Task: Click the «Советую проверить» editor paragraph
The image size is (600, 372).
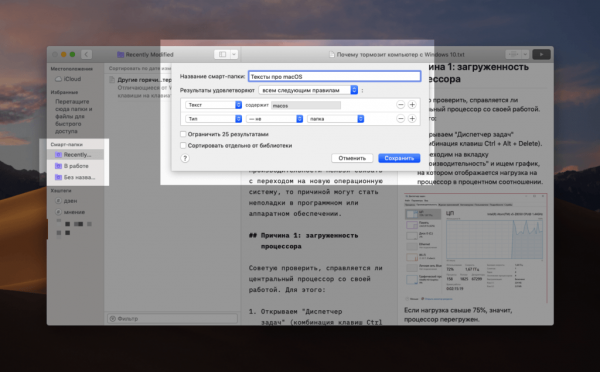Action: pos(315,279)
